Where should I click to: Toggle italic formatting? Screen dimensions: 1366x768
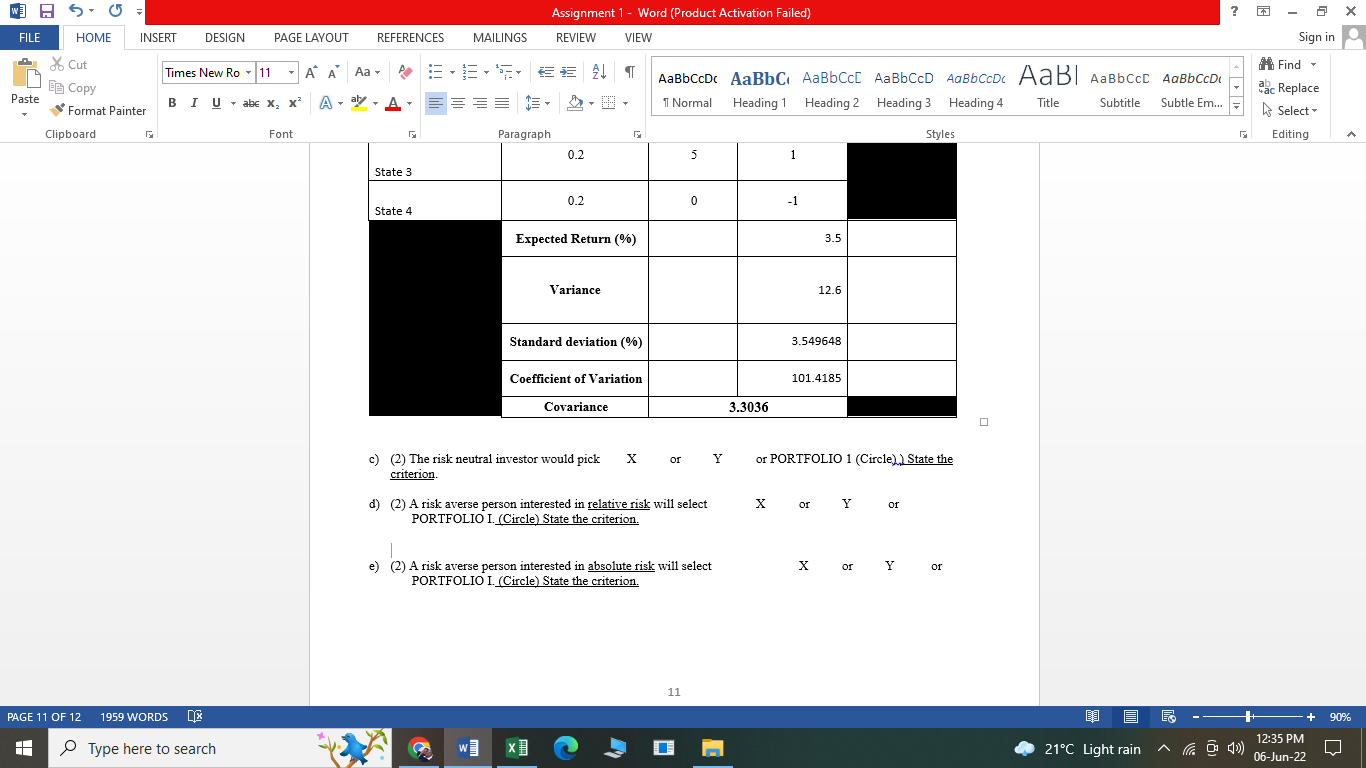pos(194,103)
